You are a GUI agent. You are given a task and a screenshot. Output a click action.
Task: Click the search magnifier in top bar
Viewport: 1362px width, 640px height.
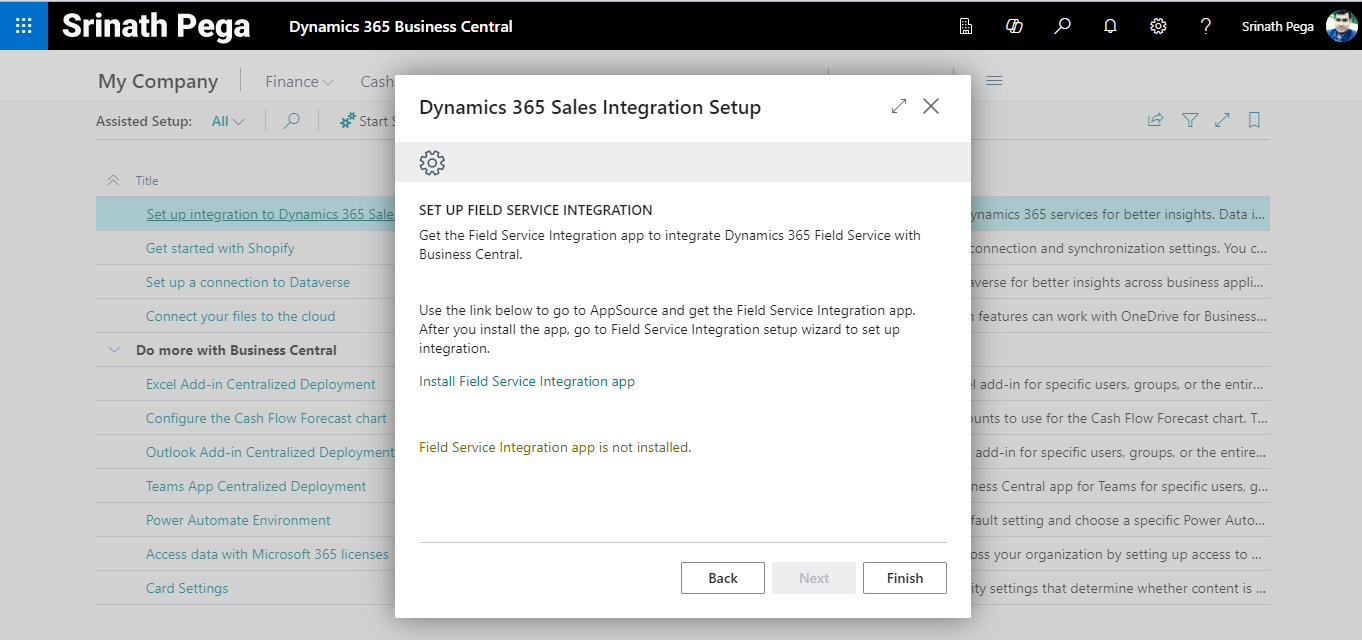(x=1062, y=27)
